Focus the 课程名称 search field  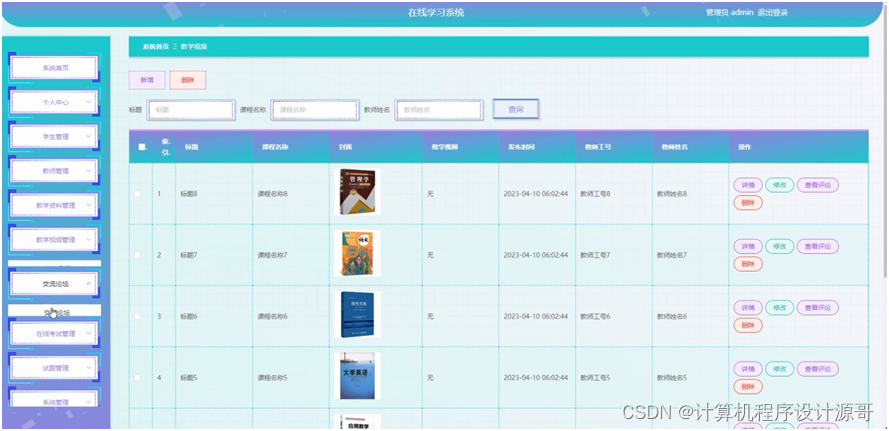coord(315,109)
